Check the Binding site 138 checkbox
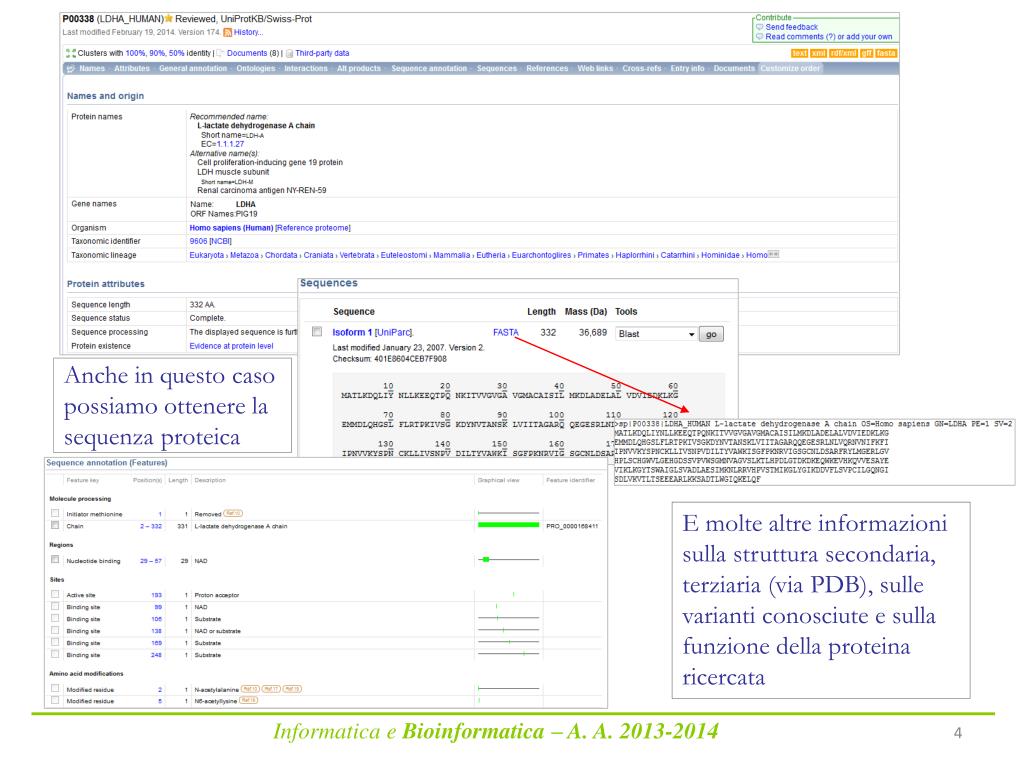Screen dimensions: 1024x768 55,630
